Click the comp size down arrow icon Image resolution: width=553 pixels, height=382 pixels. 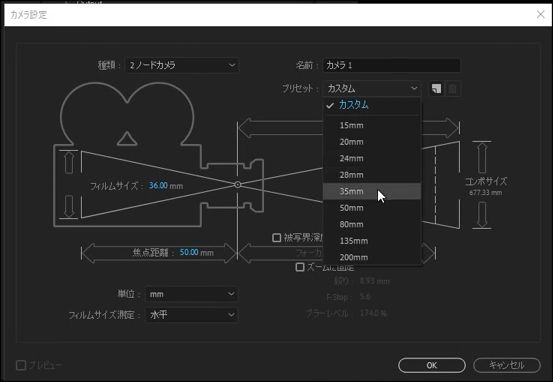[482, 215]
